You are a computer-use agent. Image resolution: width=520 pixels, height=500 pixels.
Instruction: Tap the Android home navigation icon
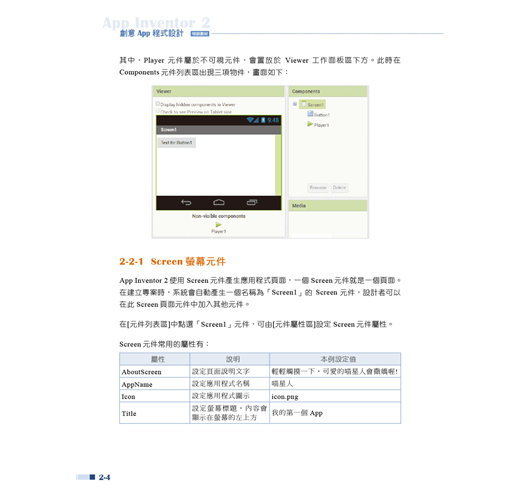[219, 202]
